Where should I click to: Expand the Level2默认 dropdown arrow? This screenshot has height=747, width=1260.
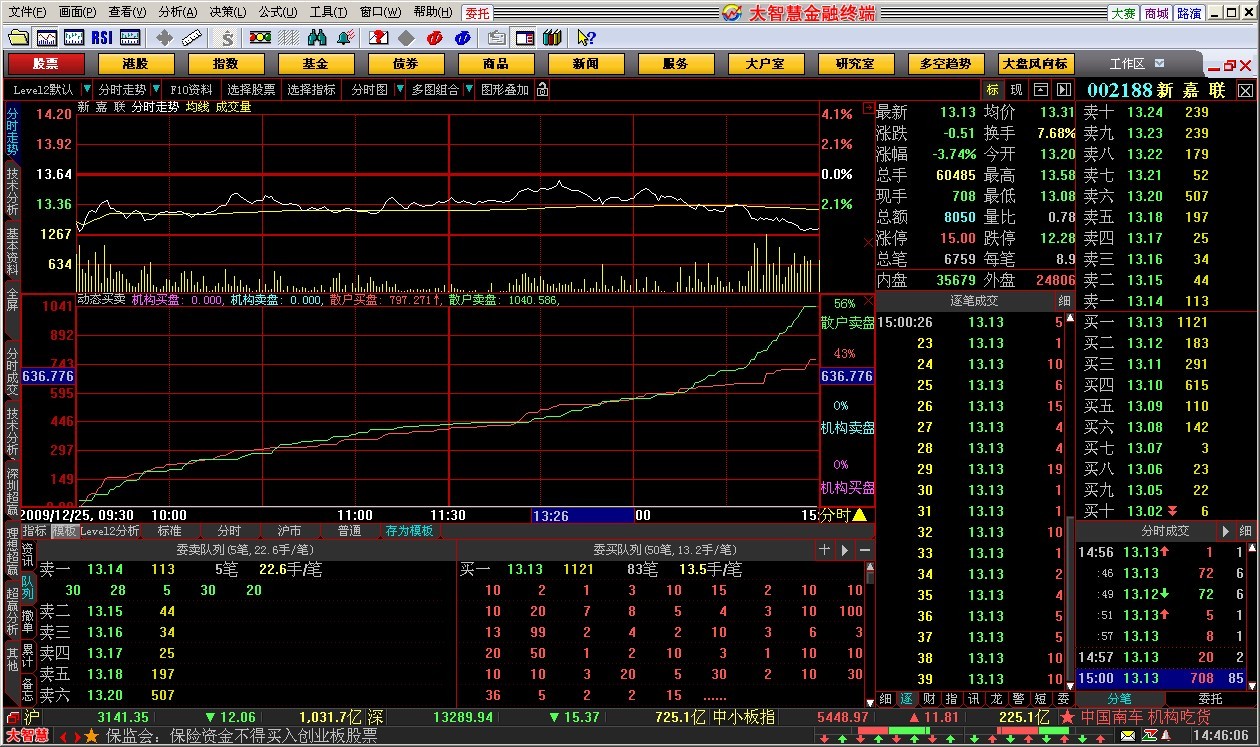click(87, 89)
